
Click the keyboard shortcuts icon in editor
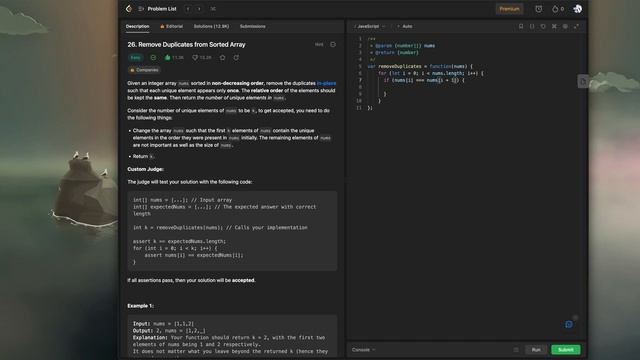(x=554, y=26)
